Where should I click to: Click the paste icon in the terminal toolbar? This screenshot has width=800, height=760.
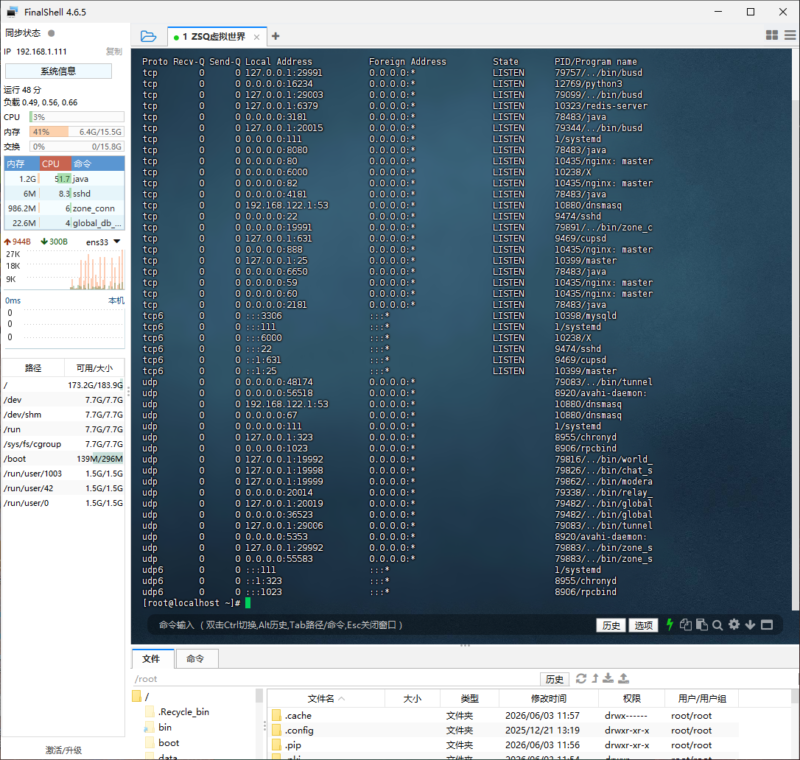point(702,625)
